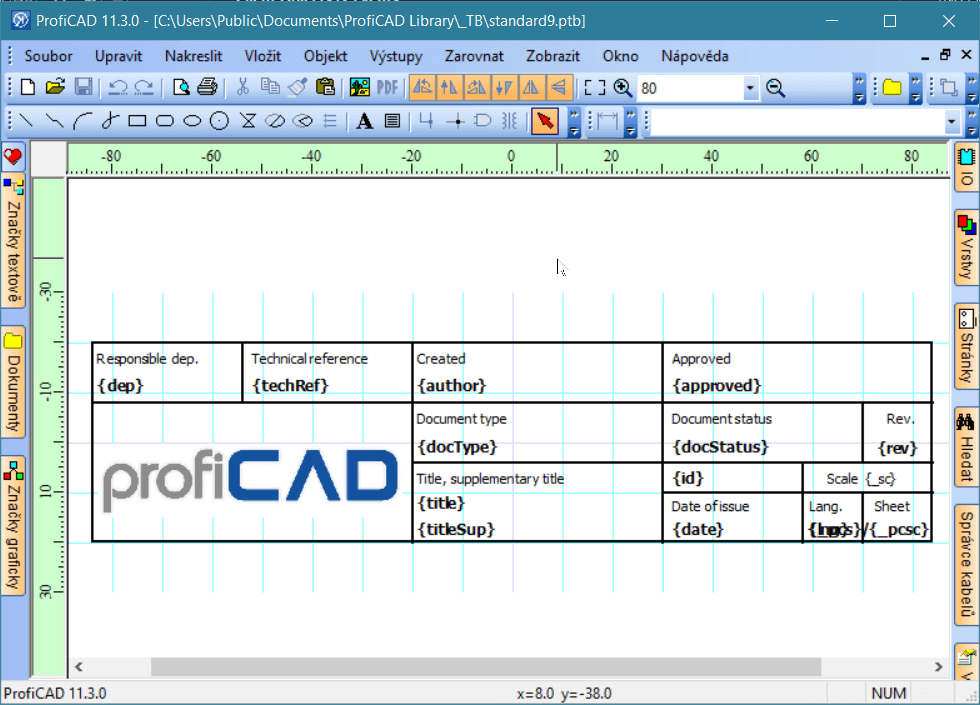Toggle the orange horizontal mirror button

pos(531,88)
